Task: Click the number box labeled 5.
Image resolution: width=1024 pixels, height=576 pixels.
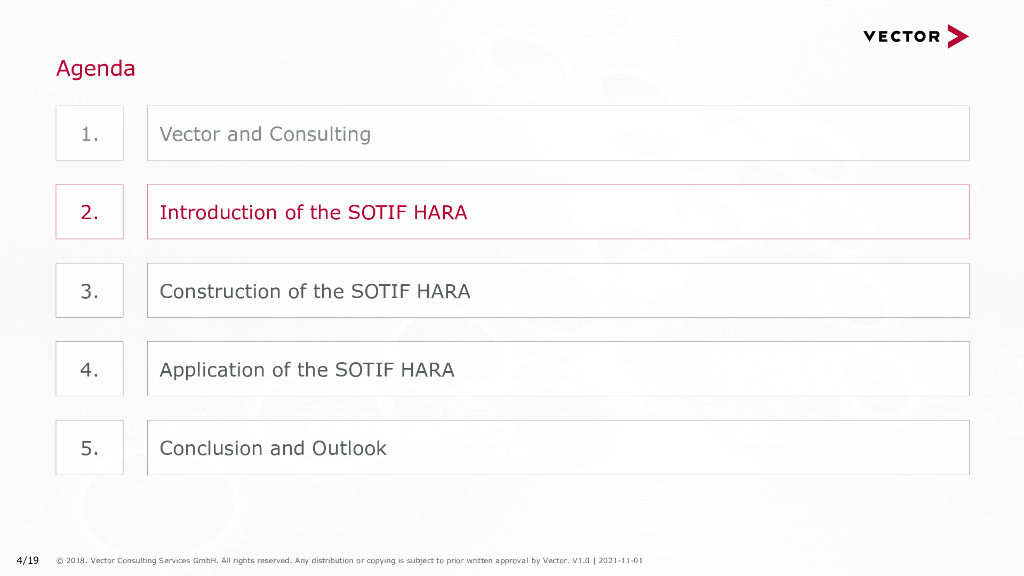Action: (90, 448)
